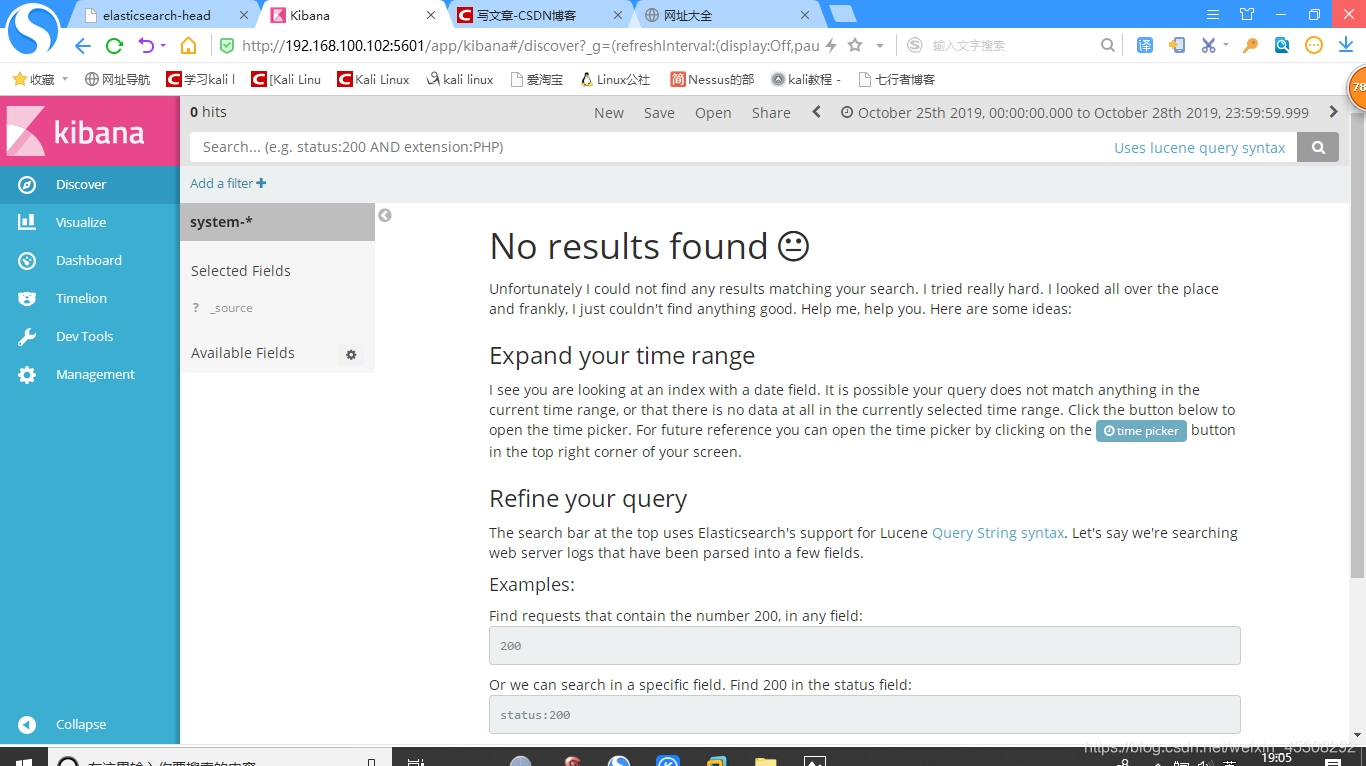This screenshot has height=766, width=1366.
Task: Open the Dashboard gauge icon
Action: point(27,260)
